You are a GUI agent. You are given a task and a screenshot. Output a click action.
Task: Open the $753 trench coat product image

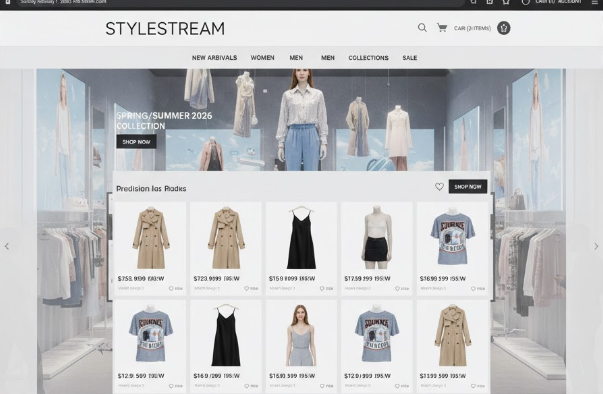151,238
